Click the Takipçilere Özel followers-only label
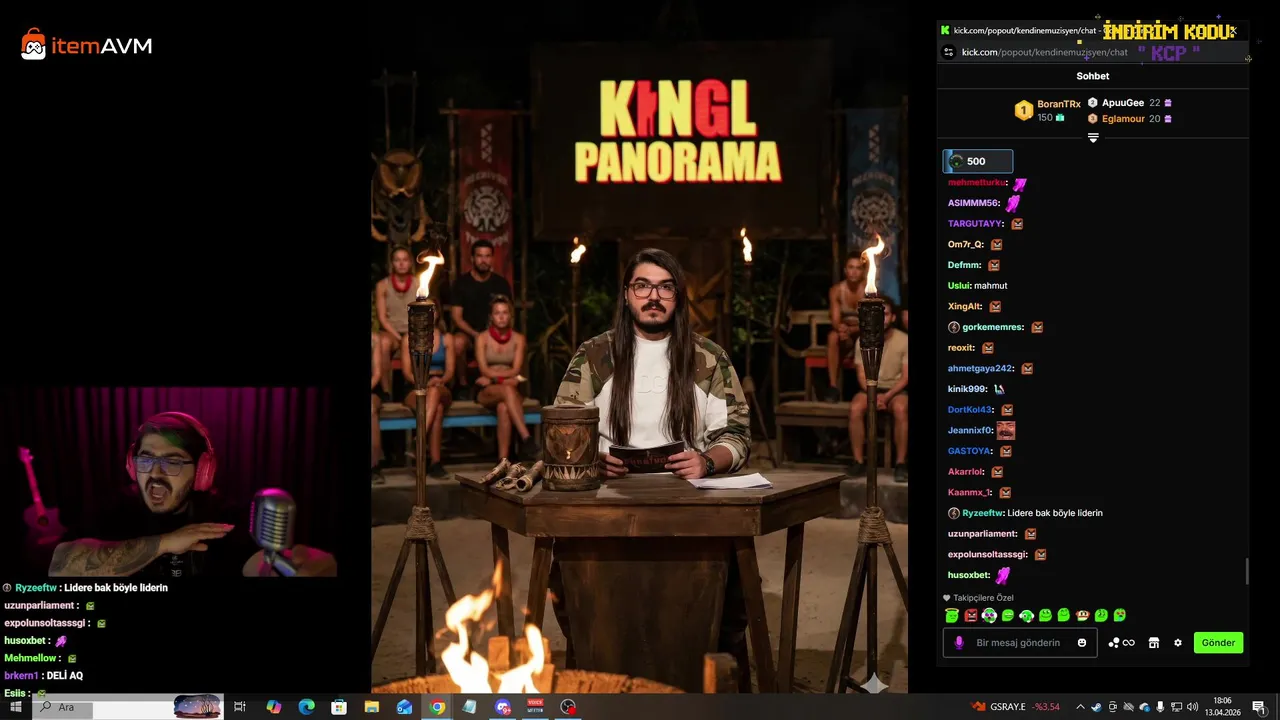Image resolution: width=1280 pixels, height=720 pixels. click(x=983, y=598)
